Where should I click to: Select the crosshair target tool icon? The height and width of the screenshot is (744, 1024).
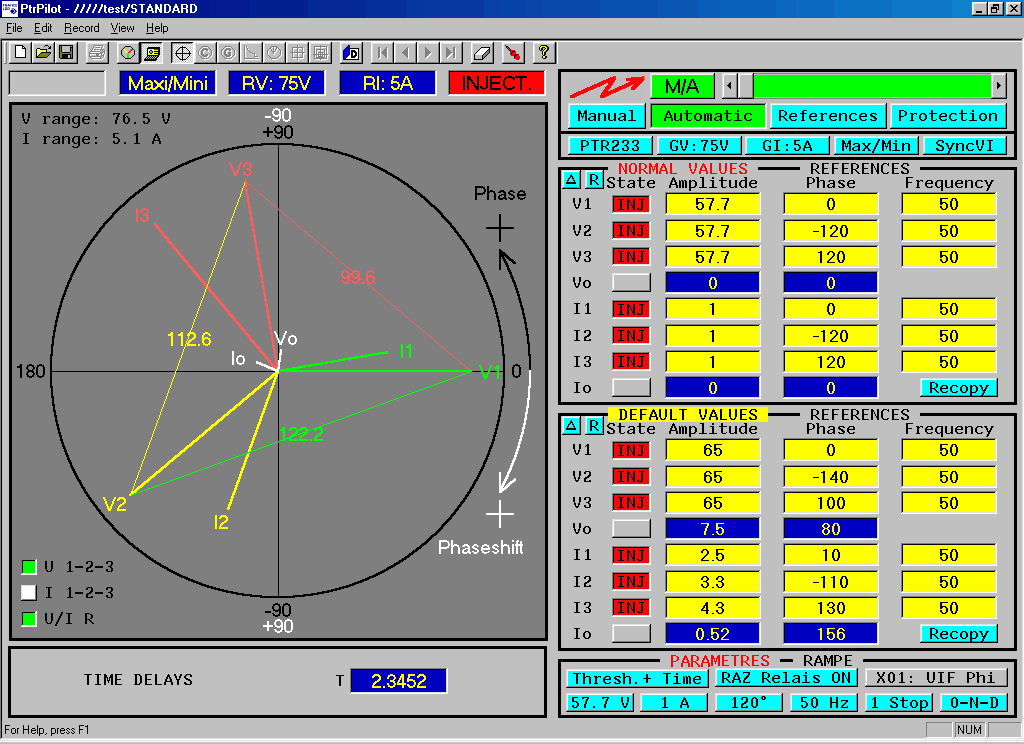pyautogui.click(x=182, y=52)
